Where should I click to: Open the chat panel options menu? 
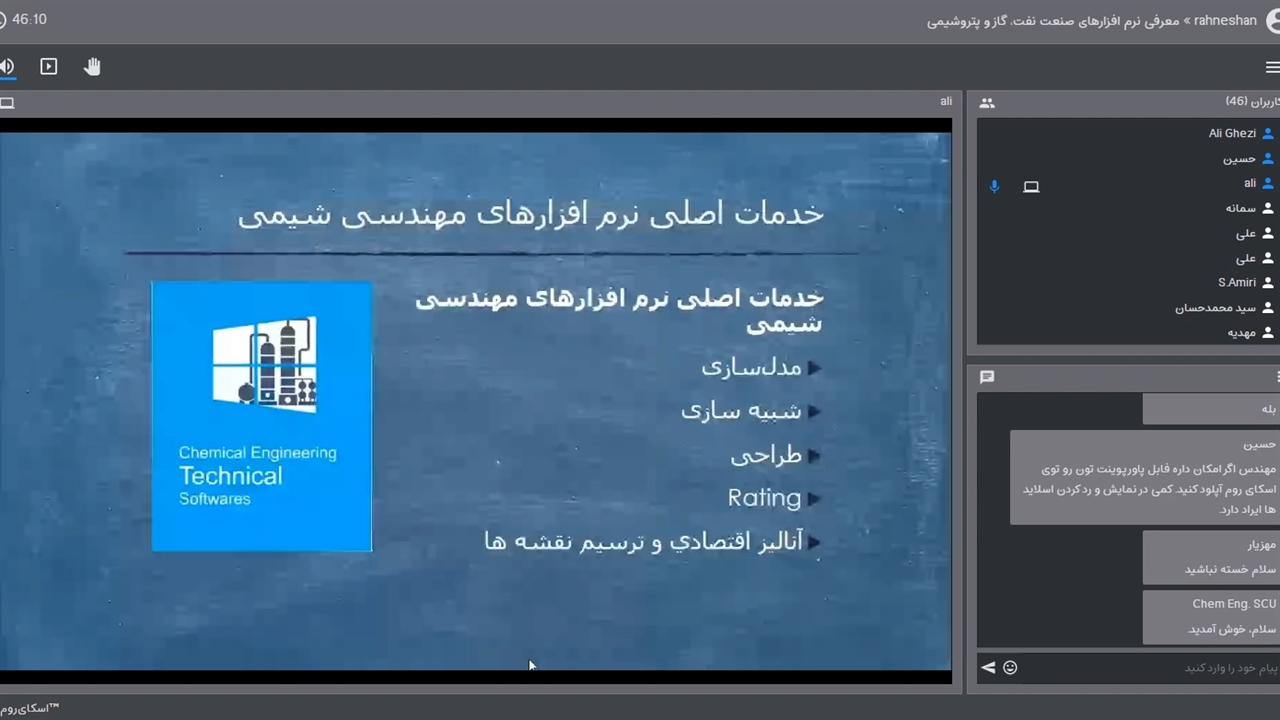[x=1276, y=377]
